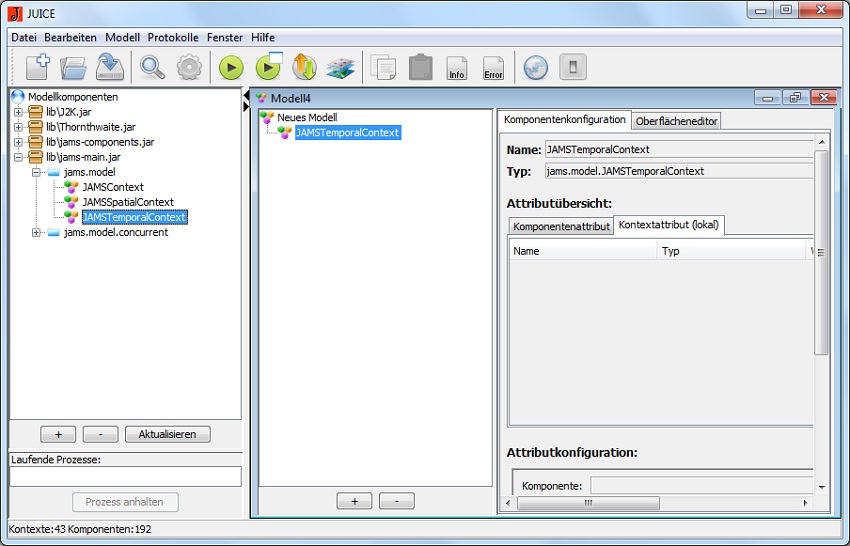The height and width of the screenshot is (546, 850).
Task: Switch to the Oberflächeneditor tab
Action: click(x=677, y=121)
